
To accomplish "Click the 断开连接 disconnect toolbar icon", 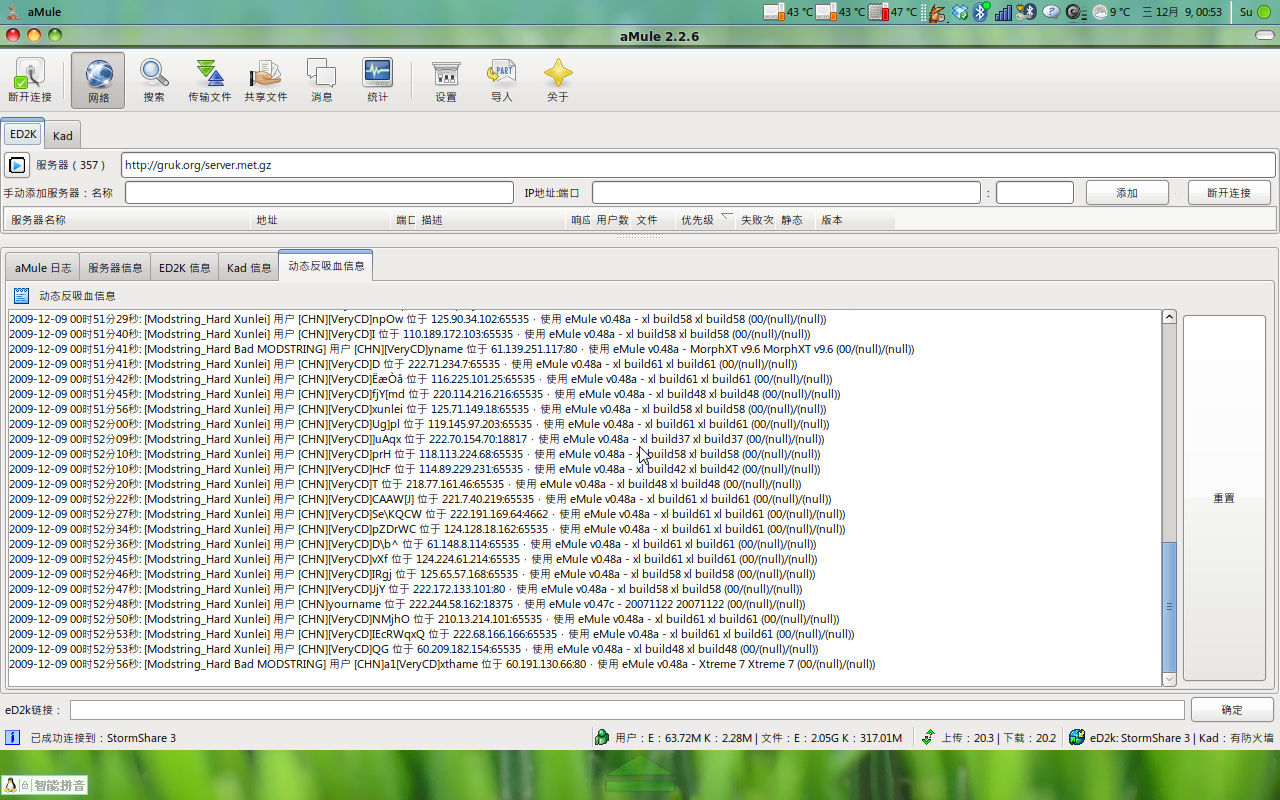I will pos(30,81).
